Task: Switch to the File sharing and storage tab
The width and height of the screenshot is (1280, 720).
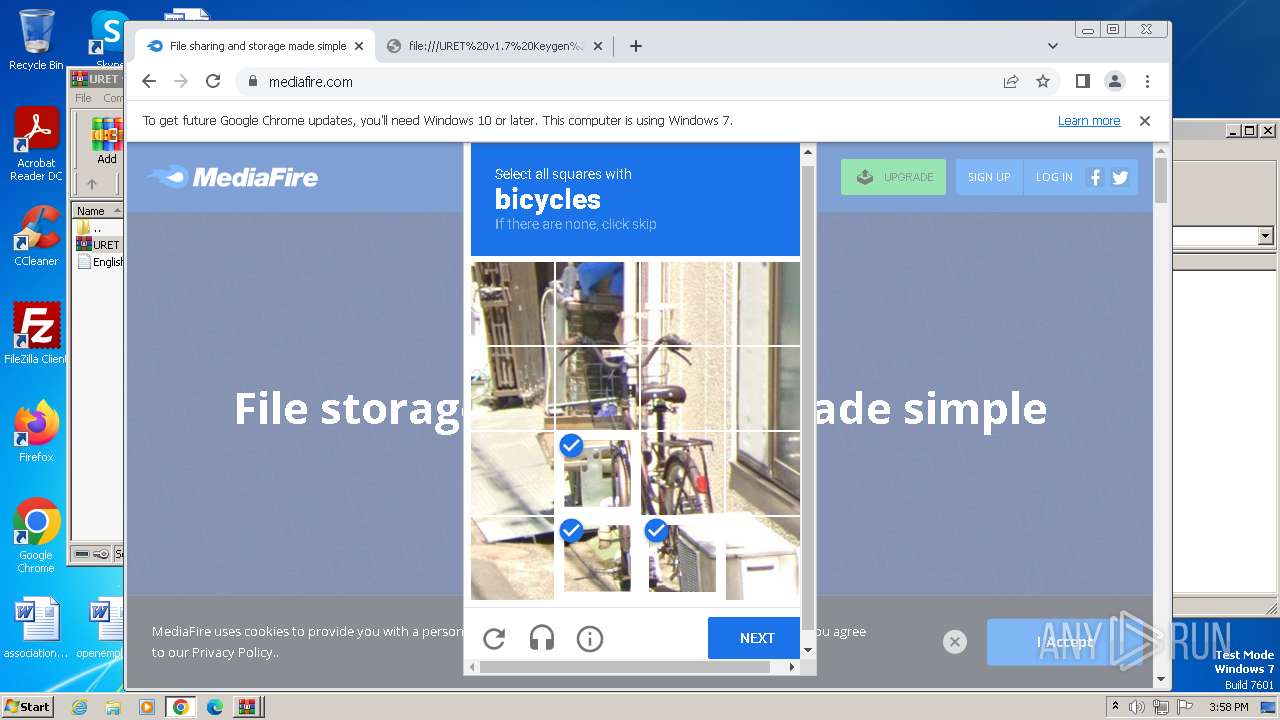Action: click(x=255, y=46)
